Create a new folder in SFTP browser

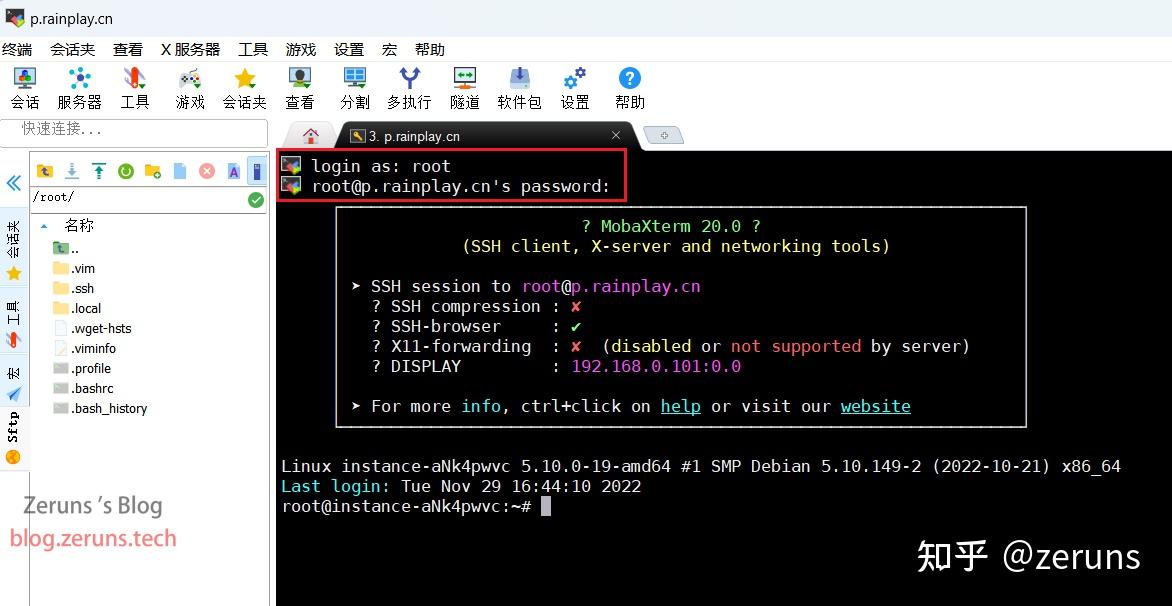coord(152,171)
